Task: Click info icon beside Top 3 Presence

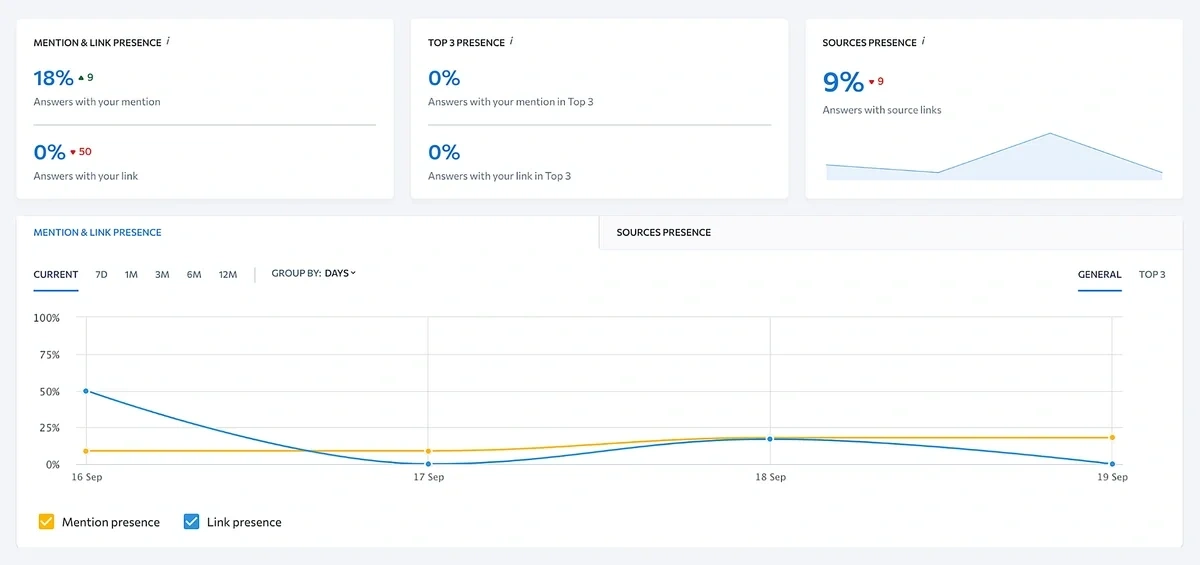Action: click(512, 42)
